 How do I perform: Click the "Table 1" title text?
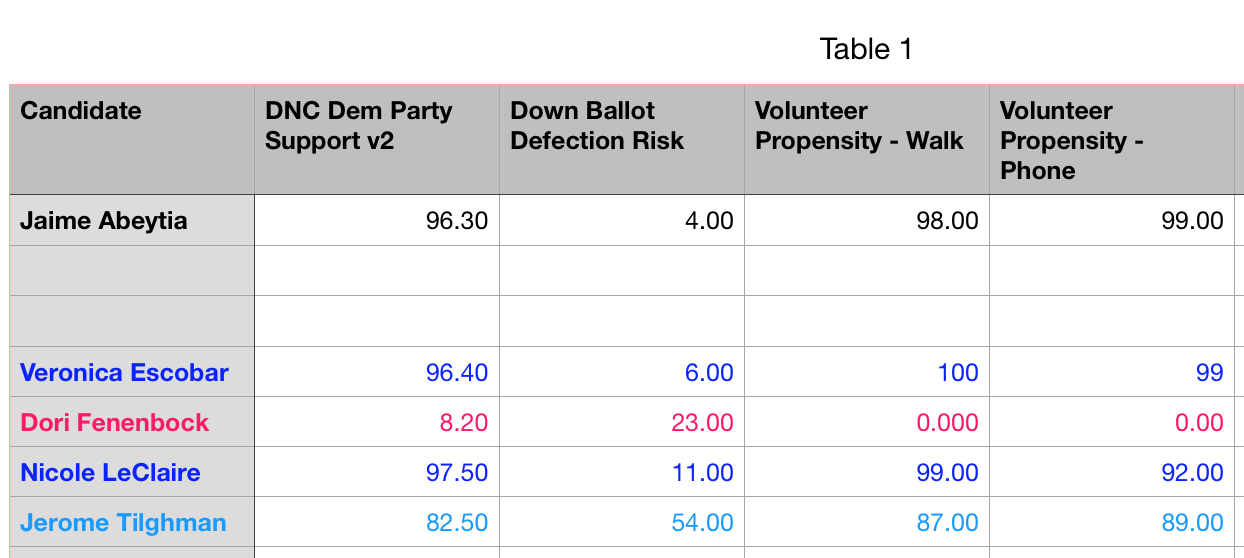(x=866, y=49)
